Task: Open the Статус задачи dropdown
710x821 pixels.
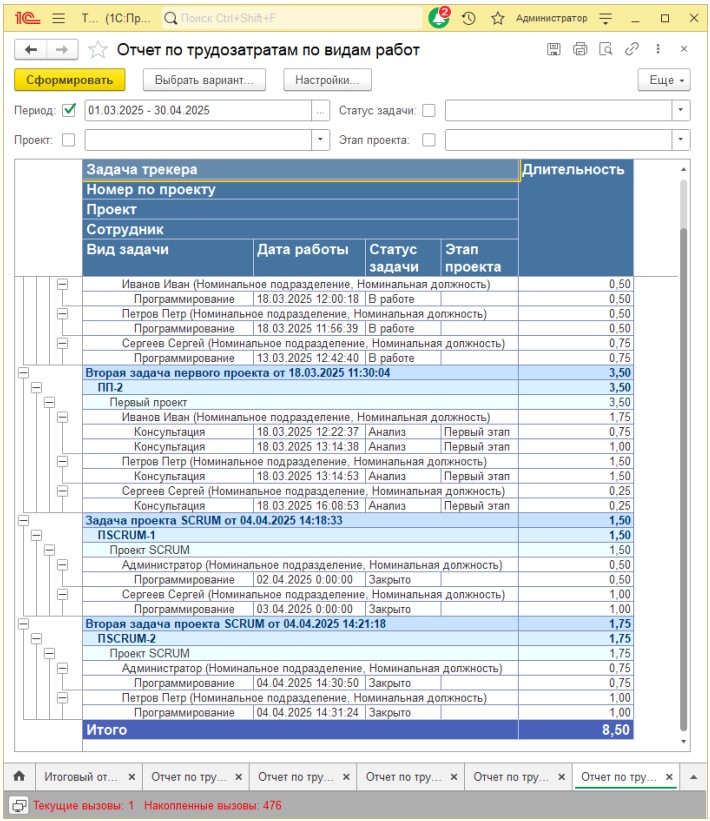Action: point(681,110)
